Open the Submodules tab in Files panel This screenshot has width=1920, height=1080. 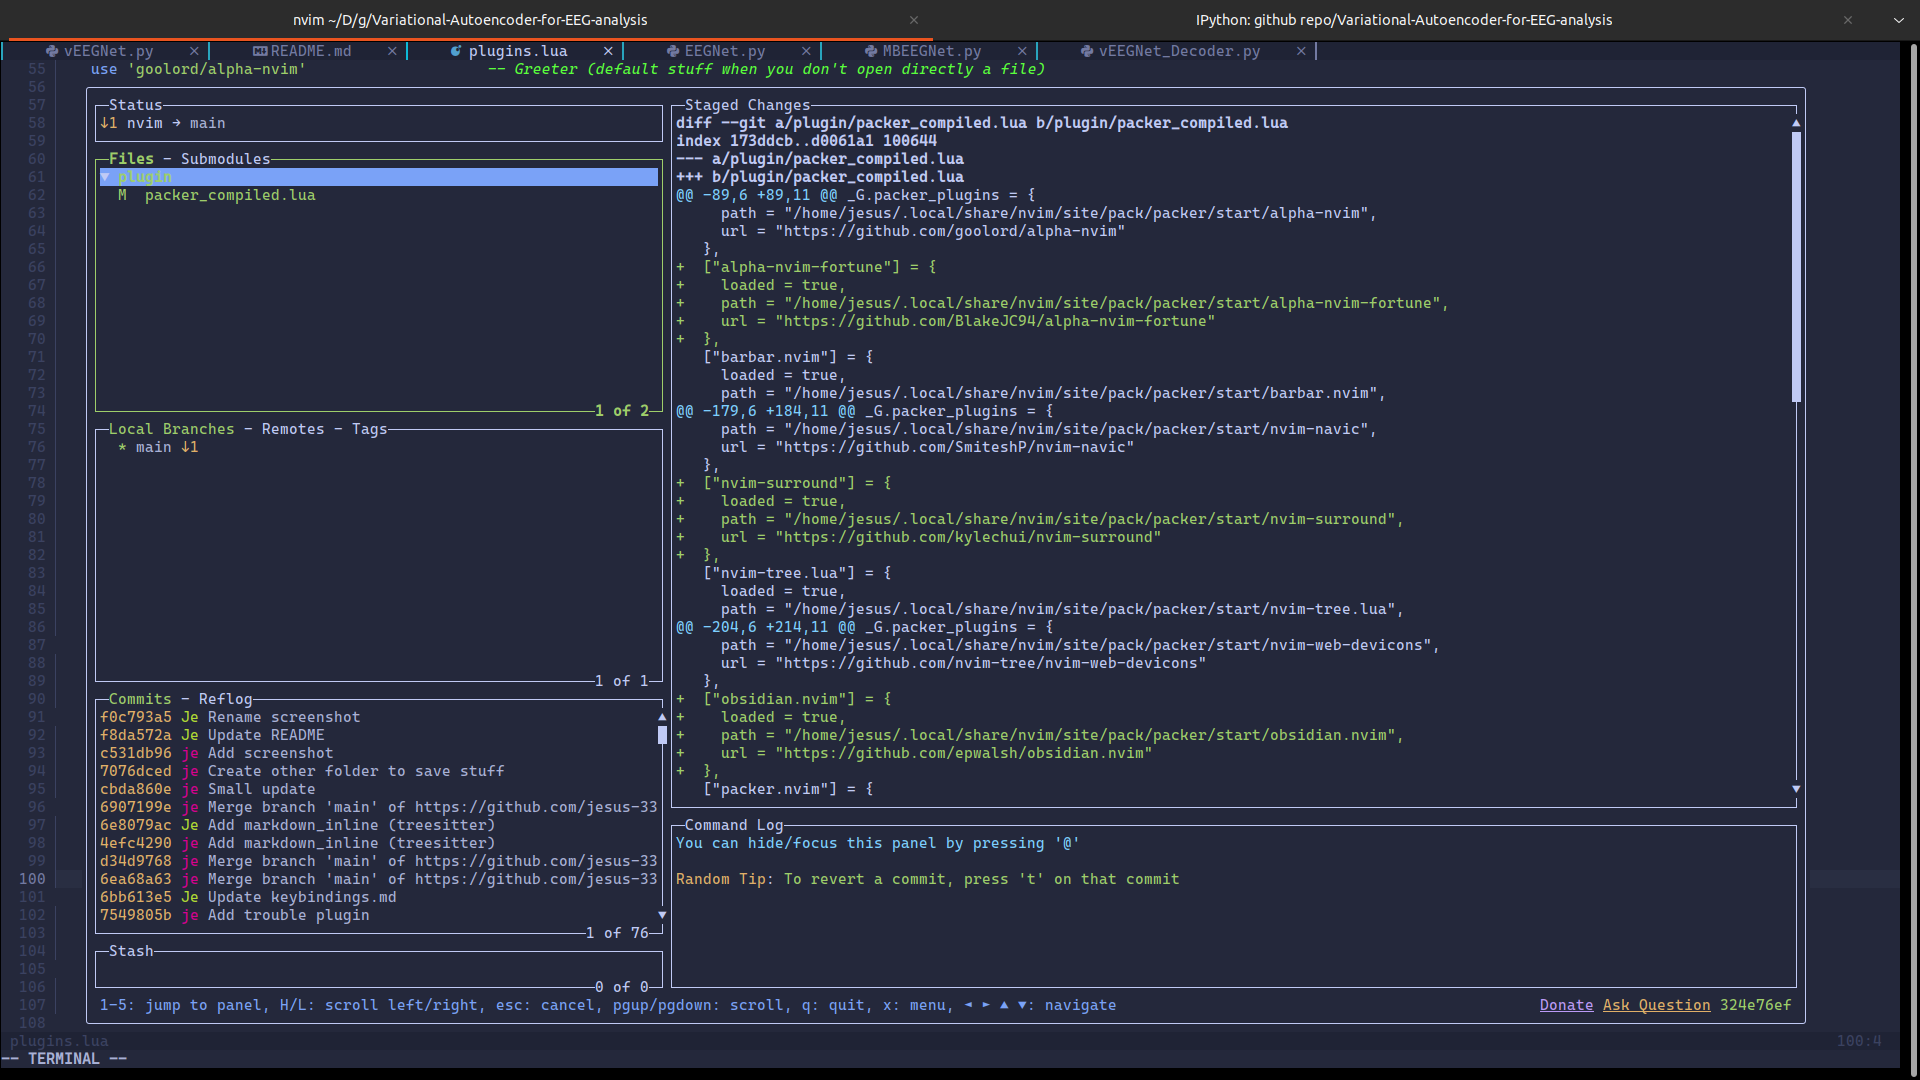[225, 159]
